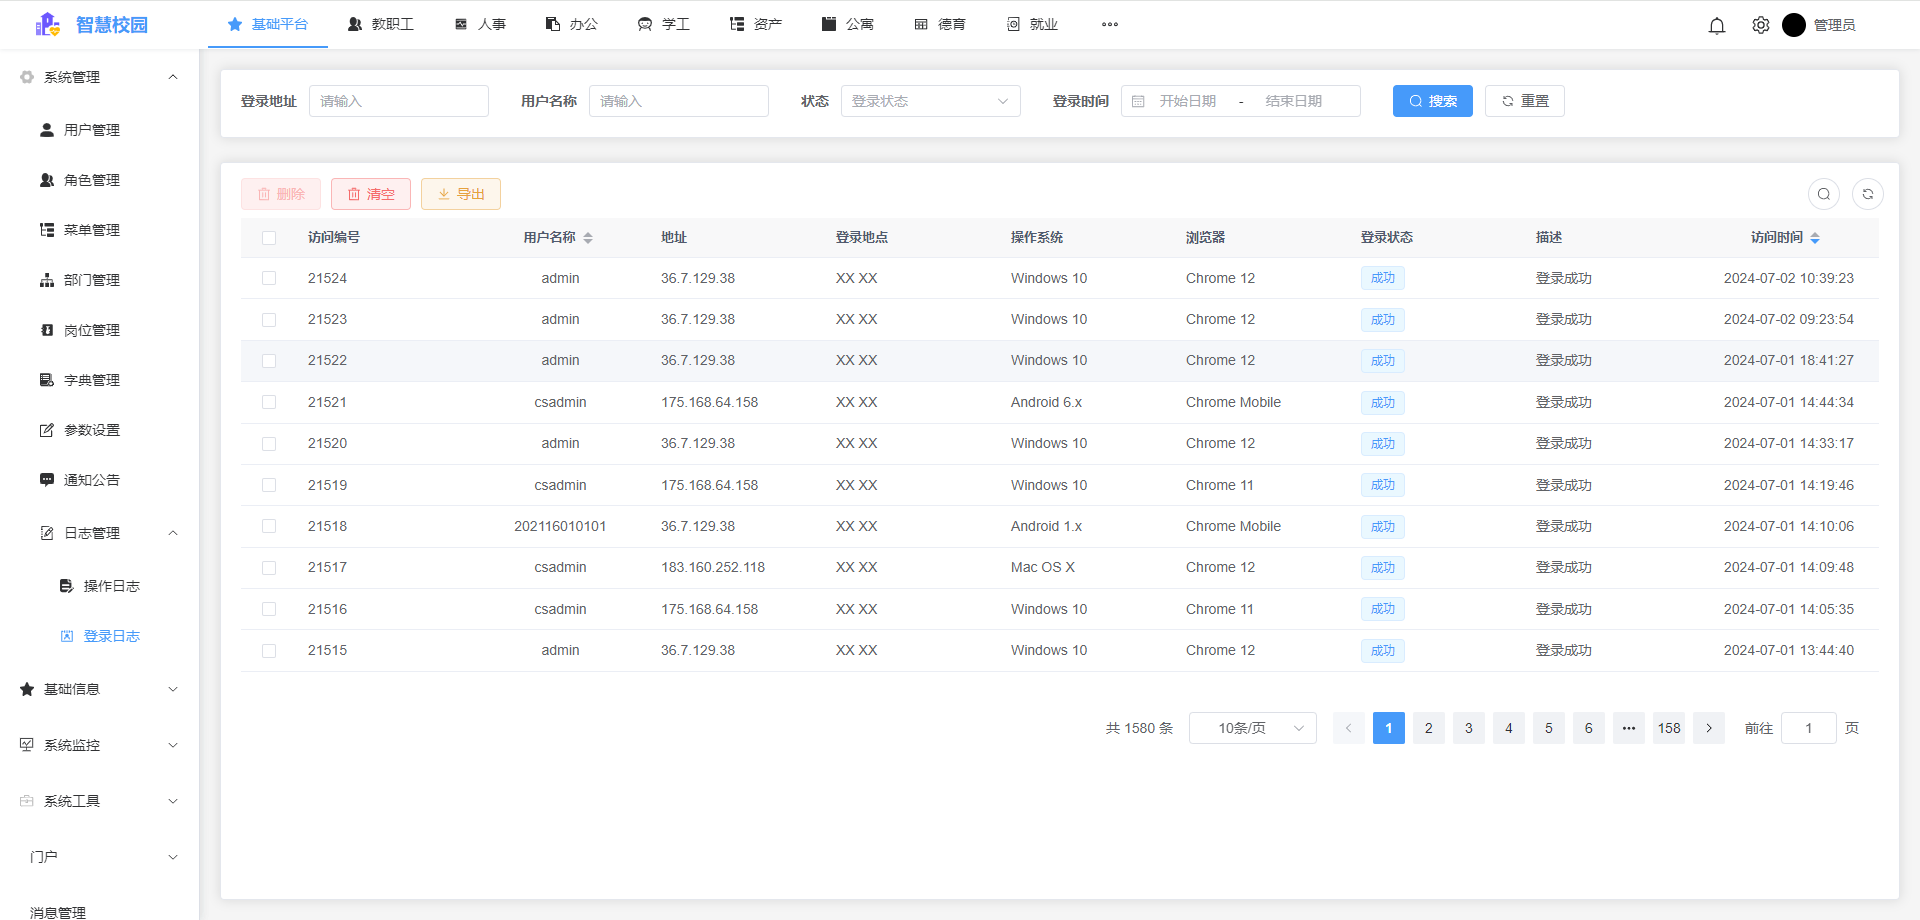Click the 登录地址 input field
Image resolution: width=1920 pixels, height=920 pixels.
[398, 101]
